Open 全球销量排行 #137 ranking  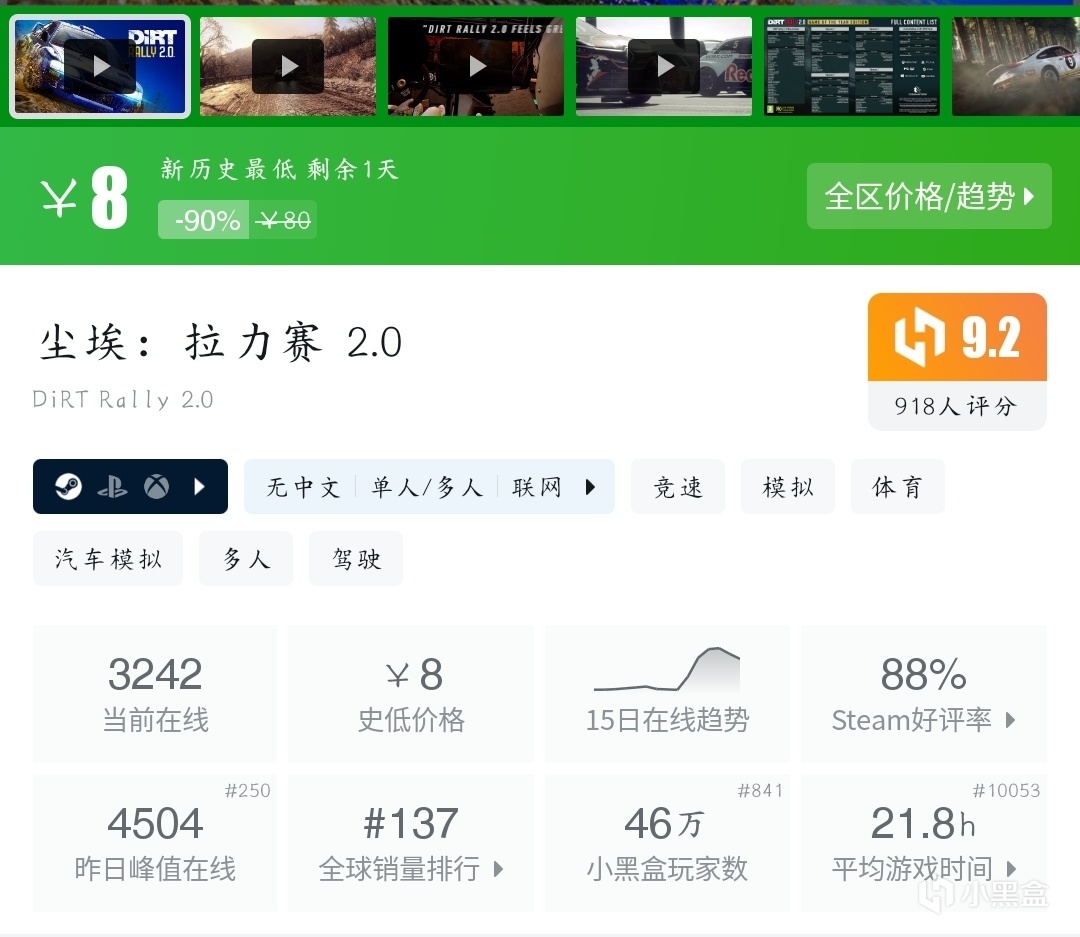pos(411,843)
